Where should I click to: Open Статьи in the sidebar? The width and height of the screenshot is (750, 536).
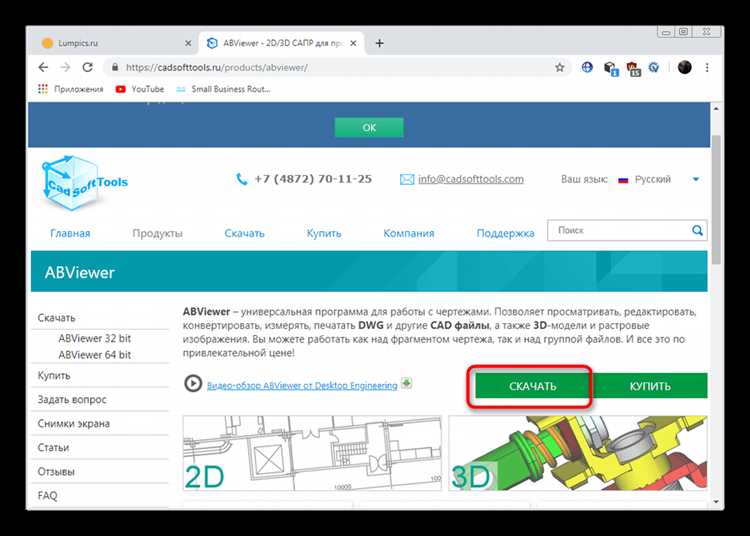pyautogui.click(x=53, y=448)
